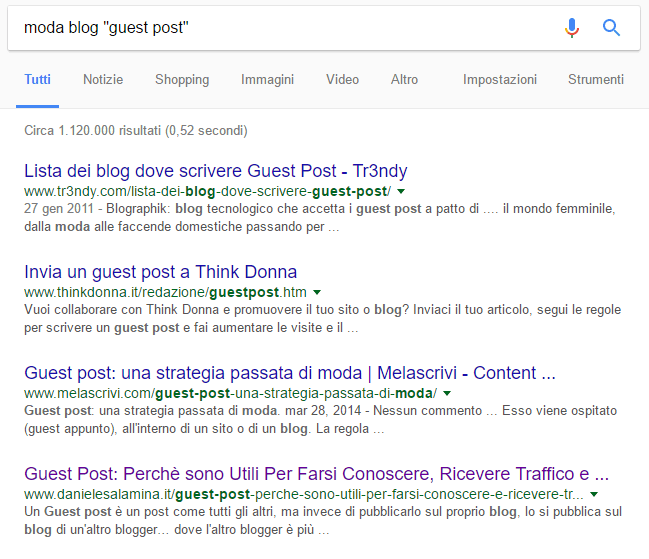
Task: Open the Impostazioni menu
Action: point(499,80)
